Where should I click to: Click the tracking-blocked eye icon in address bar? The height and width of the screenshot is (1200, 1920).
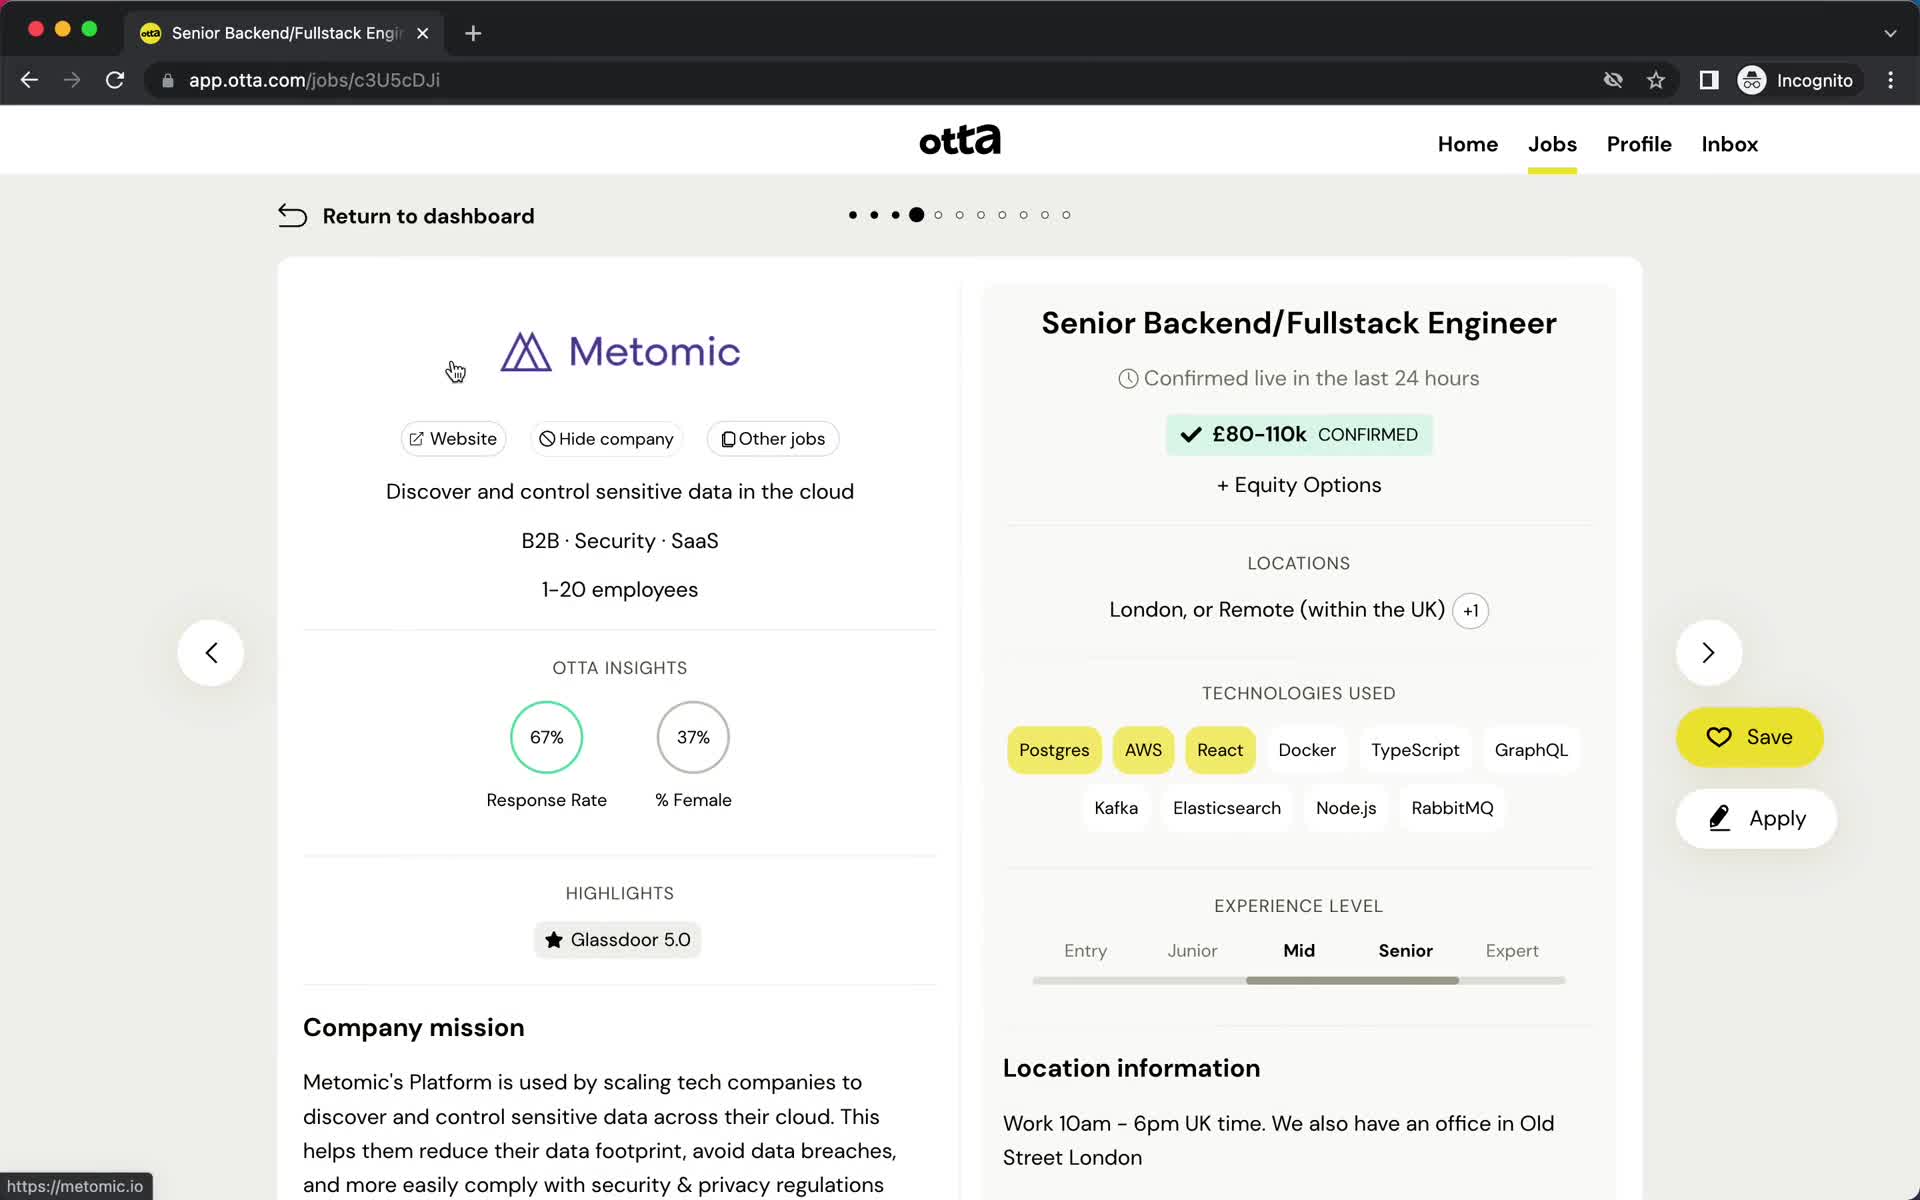[1613, 80]
